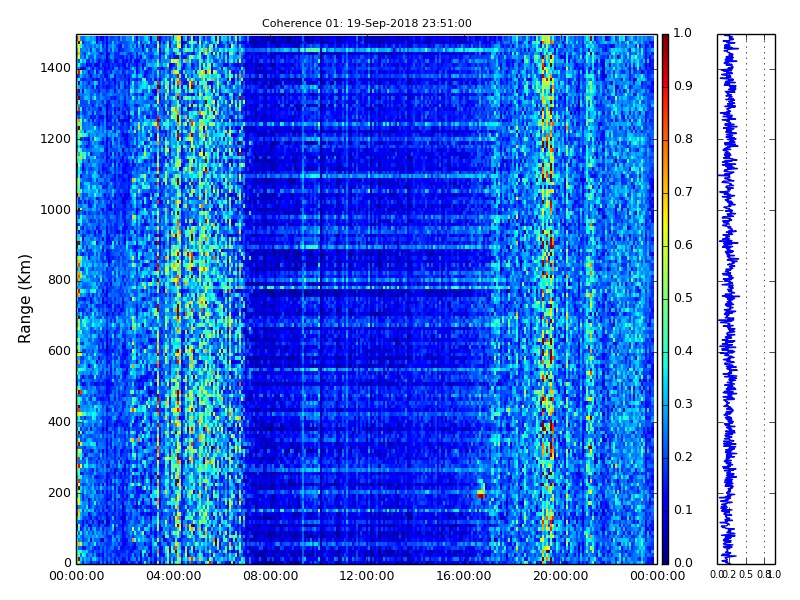The width and height of the screenshot is (800, 600).
Task: Click the 'Range (Km)' y-axis label
Action: 24,299
